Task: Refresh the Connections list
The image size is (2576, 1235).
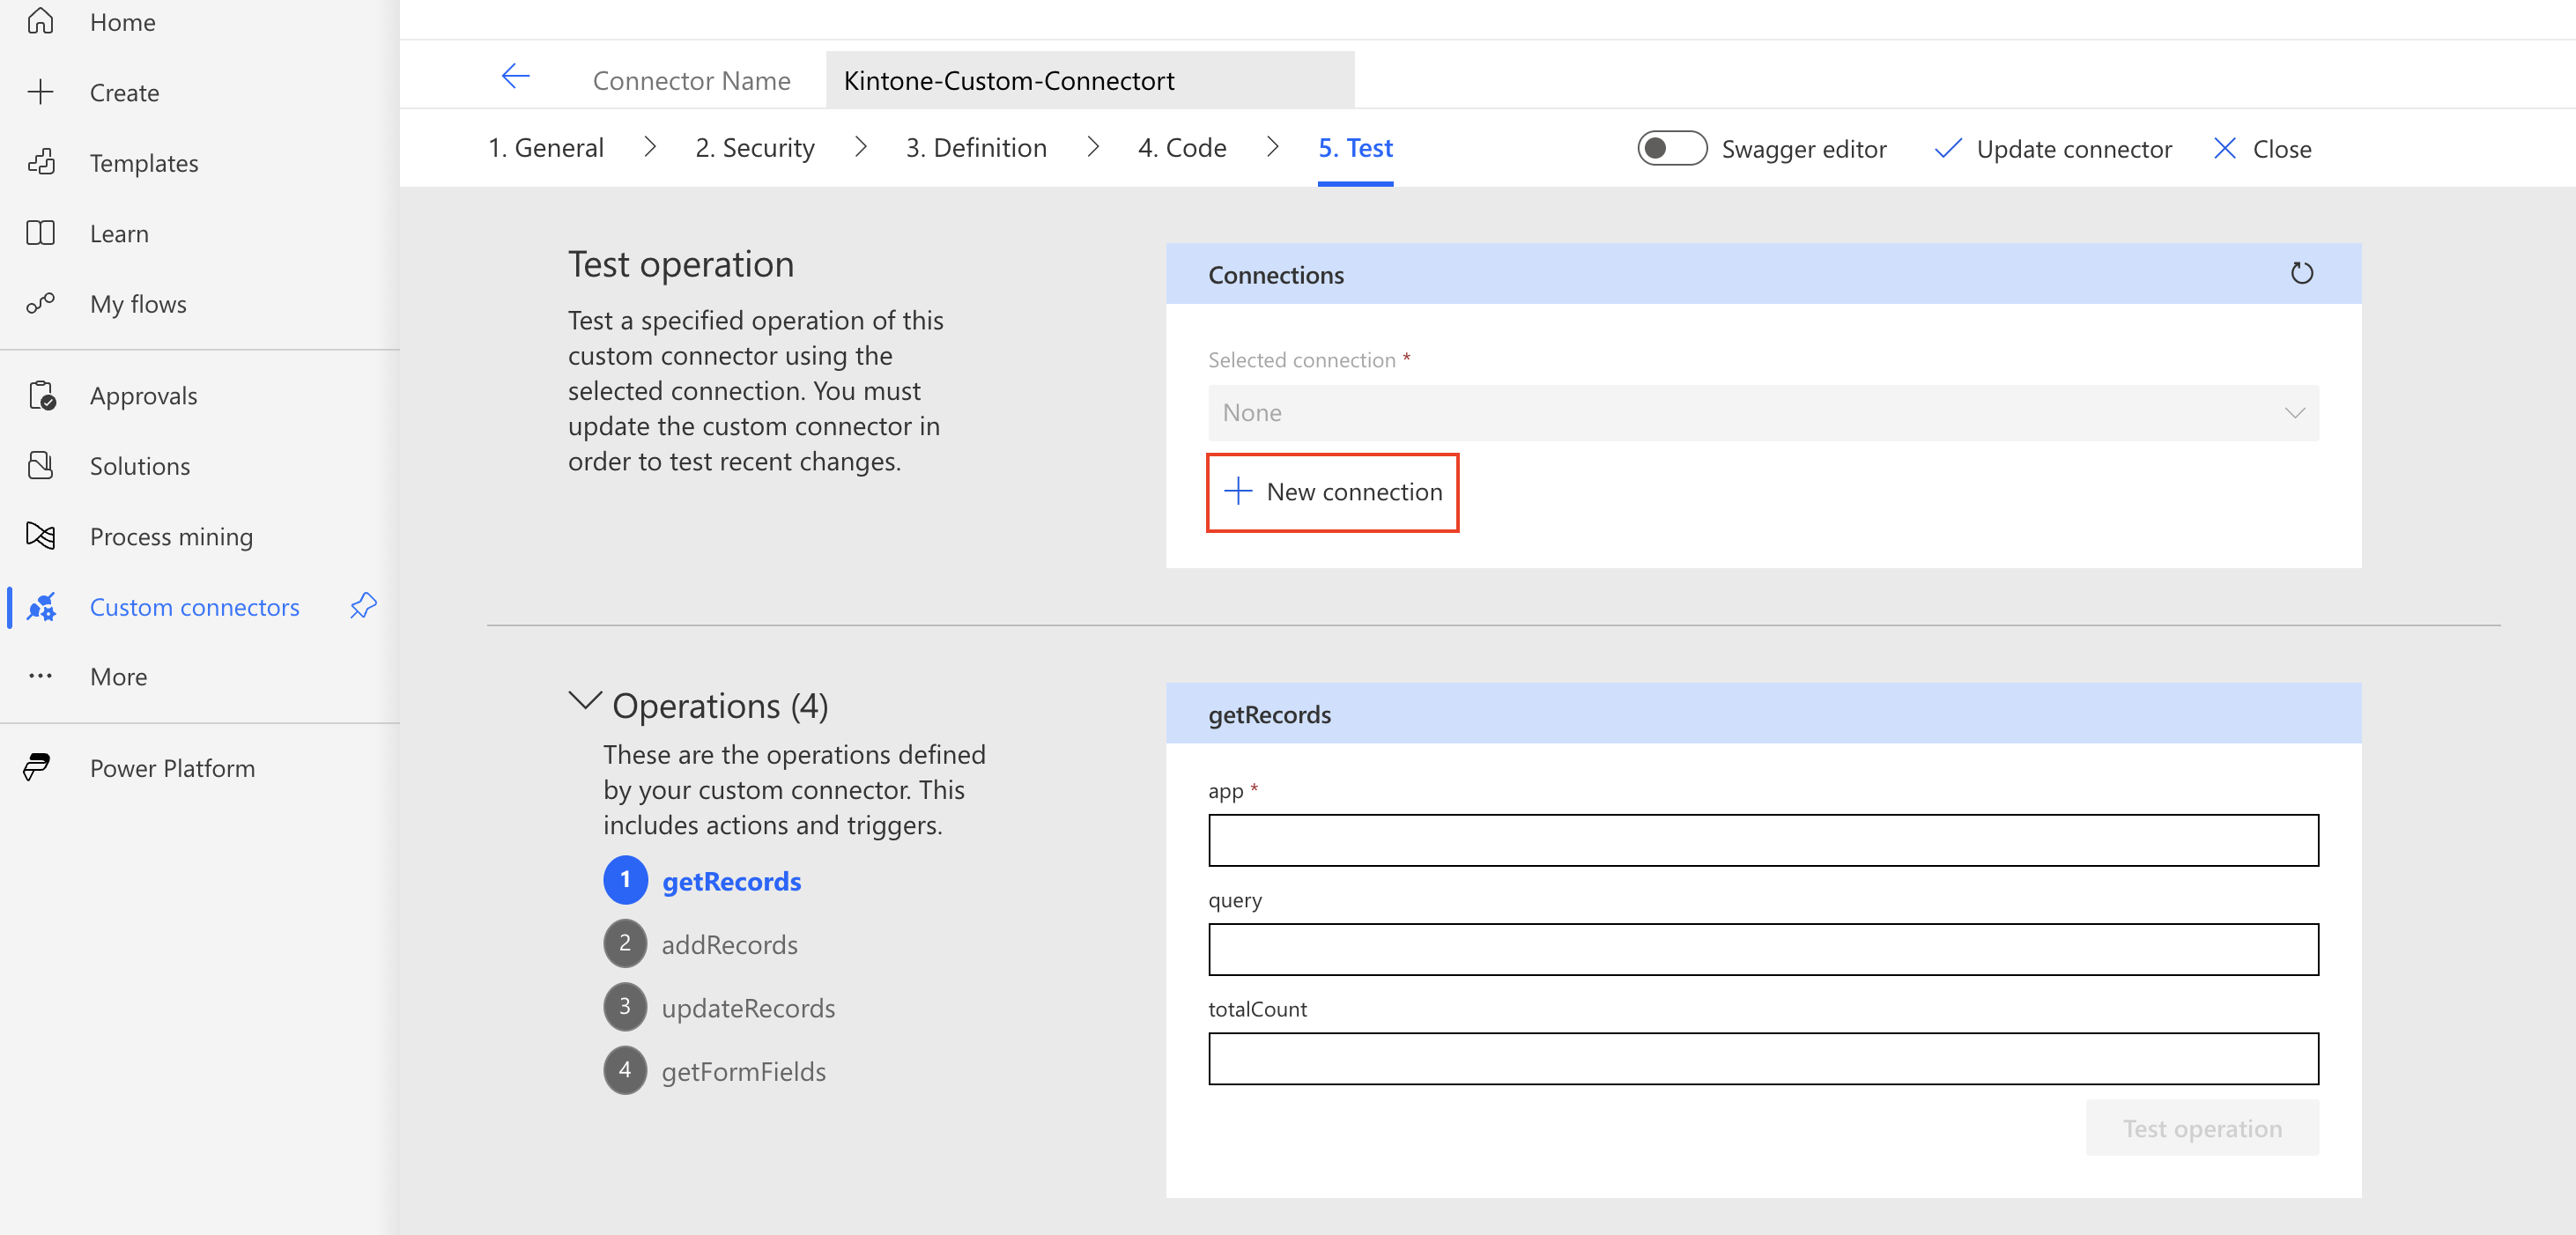Action: coord(2301,273)
